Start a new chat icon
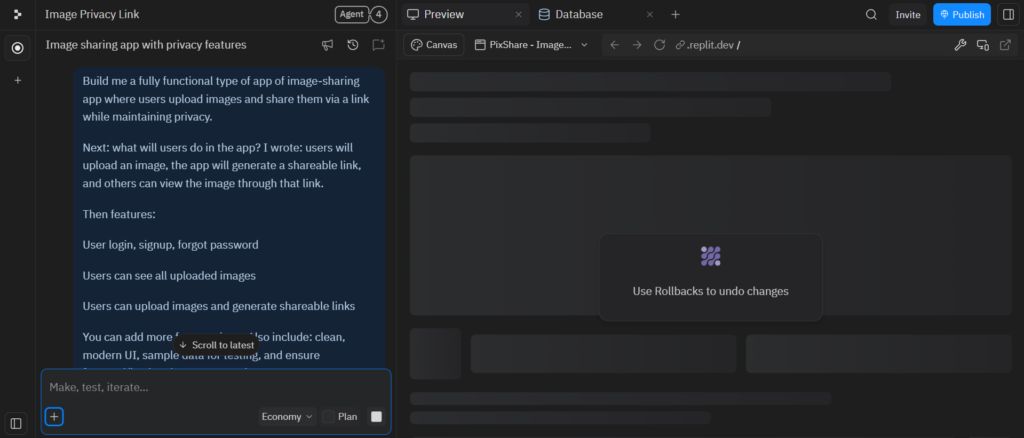 (378, 45)
